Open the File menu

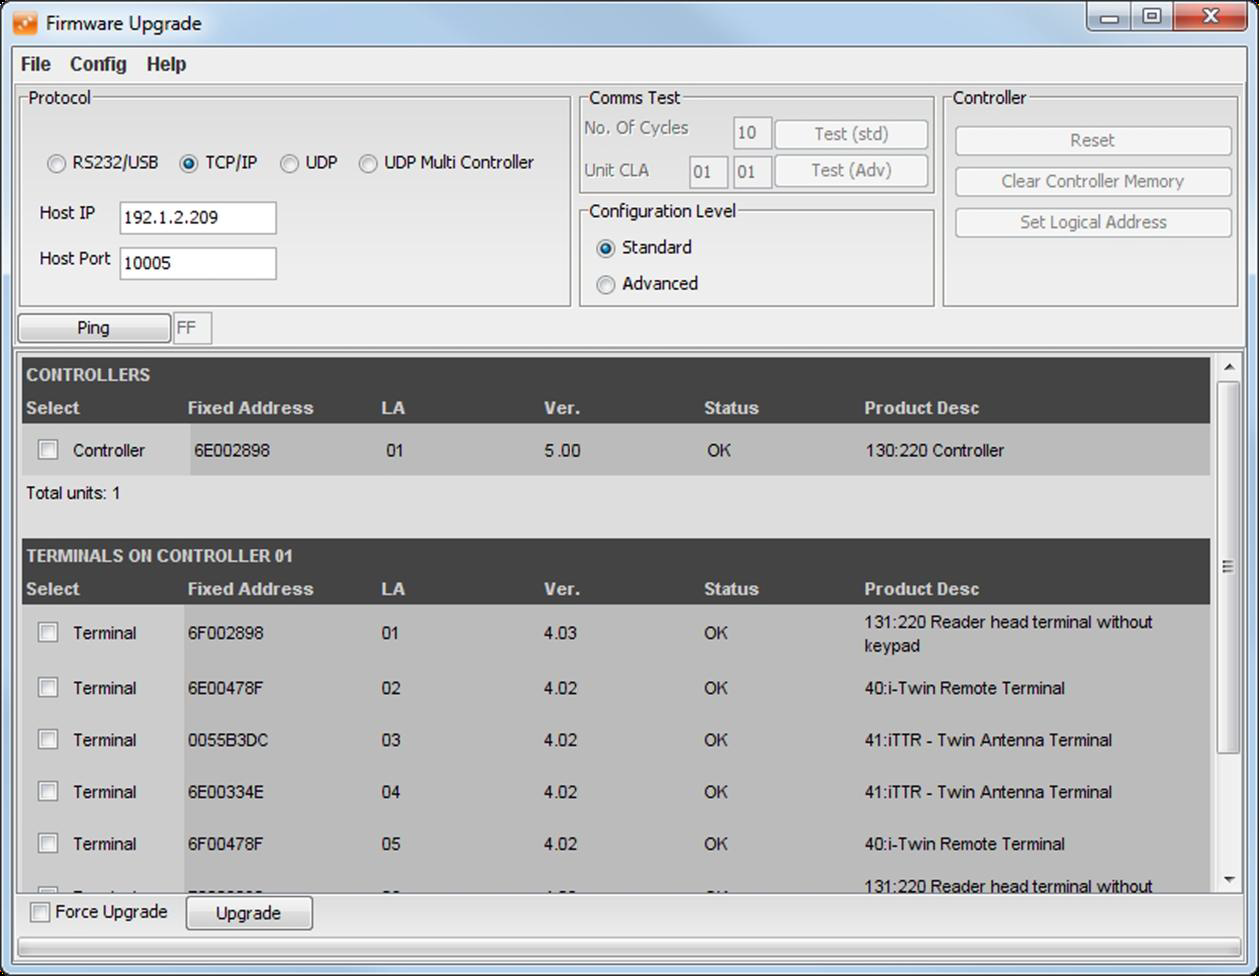tap(34, 64)
